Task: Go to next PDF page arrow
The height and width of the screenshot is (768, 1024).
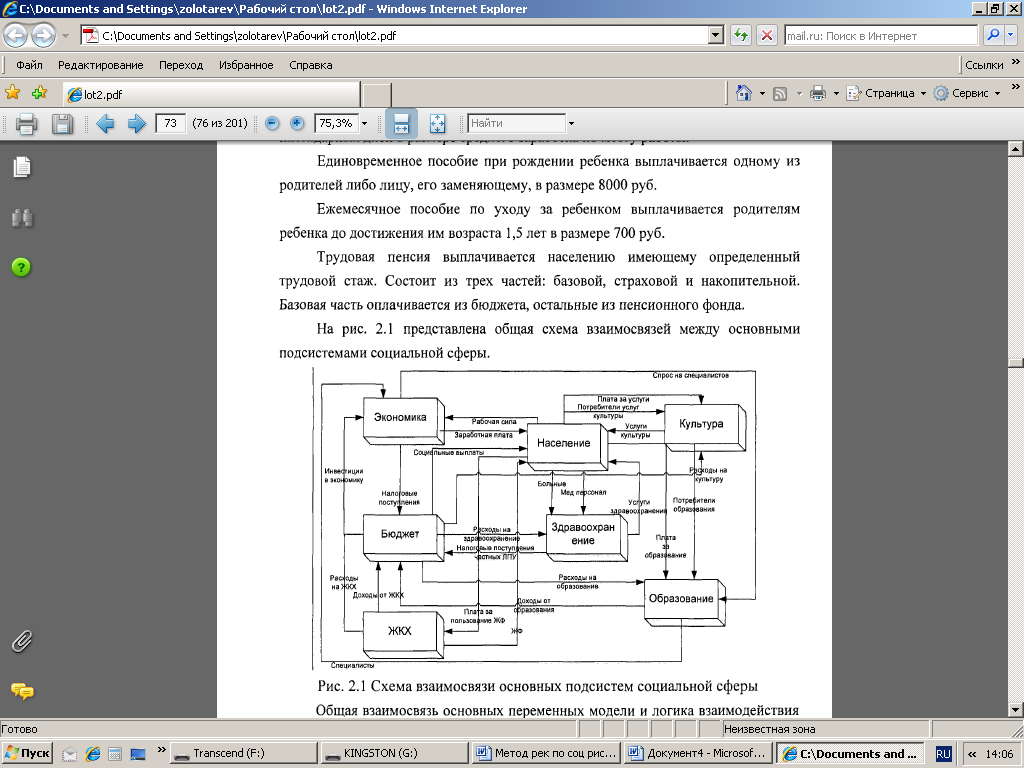Action: click(x=136, y=123)
